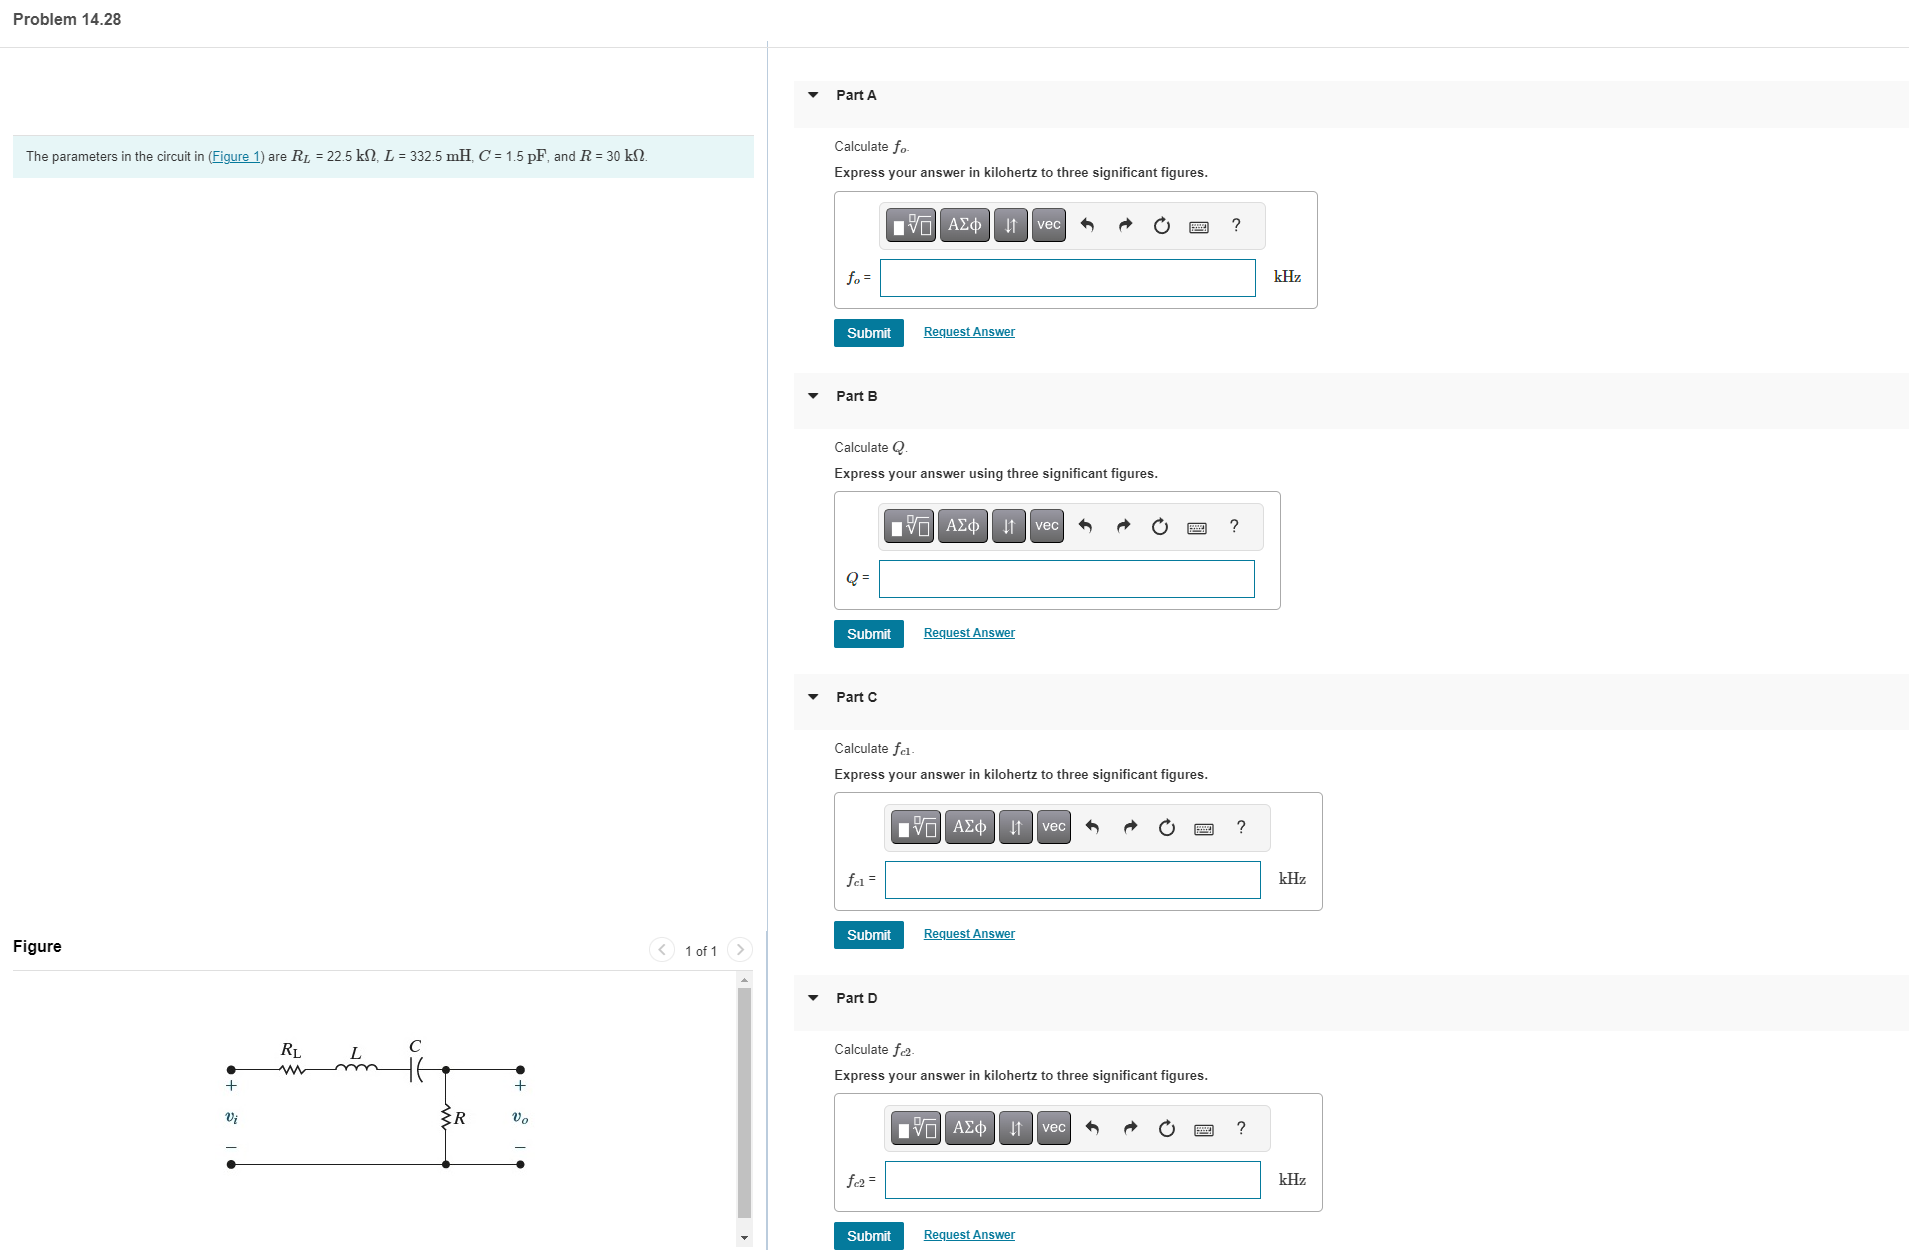Click the undo arrow icon in Part B

pos(1086,525)
